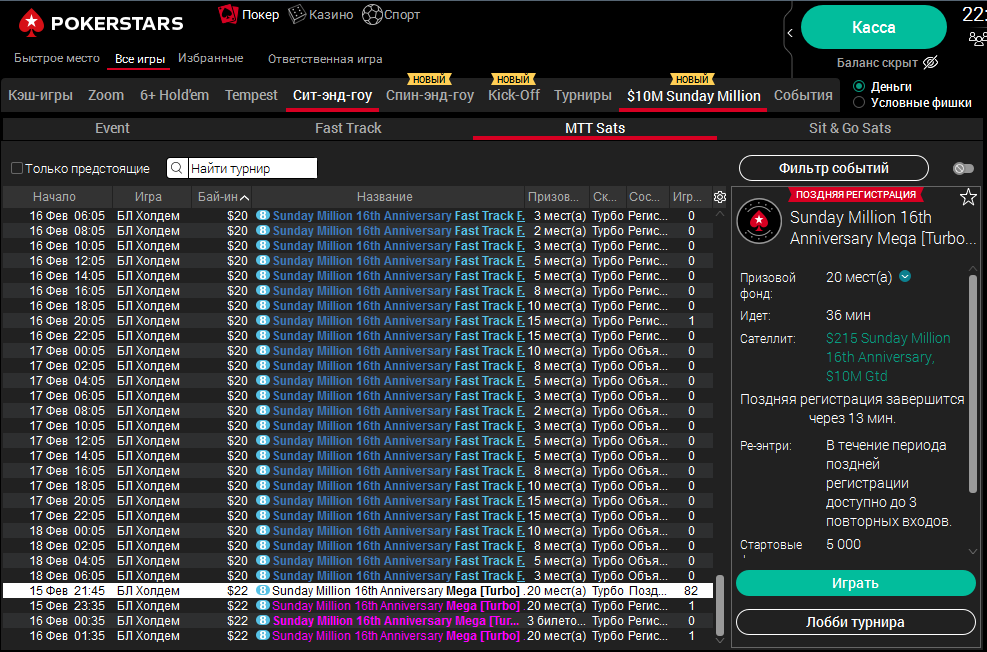This screenshot has width=987, height=652.
Task: Sort the list by Бай-ин column
Action: coord(223,197)
